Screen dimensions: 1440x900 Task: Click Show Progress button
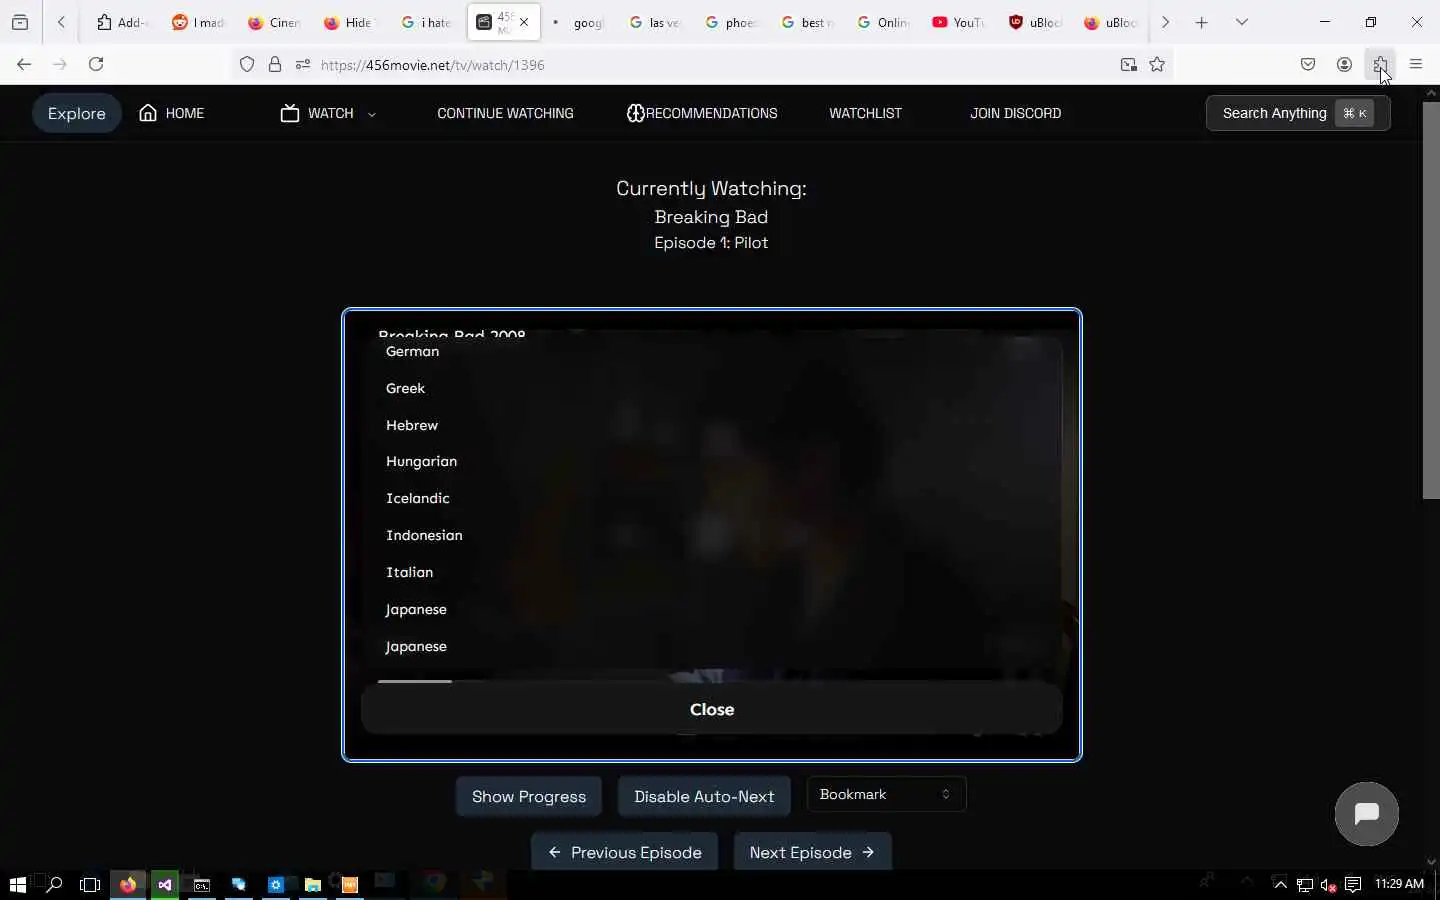529,796
